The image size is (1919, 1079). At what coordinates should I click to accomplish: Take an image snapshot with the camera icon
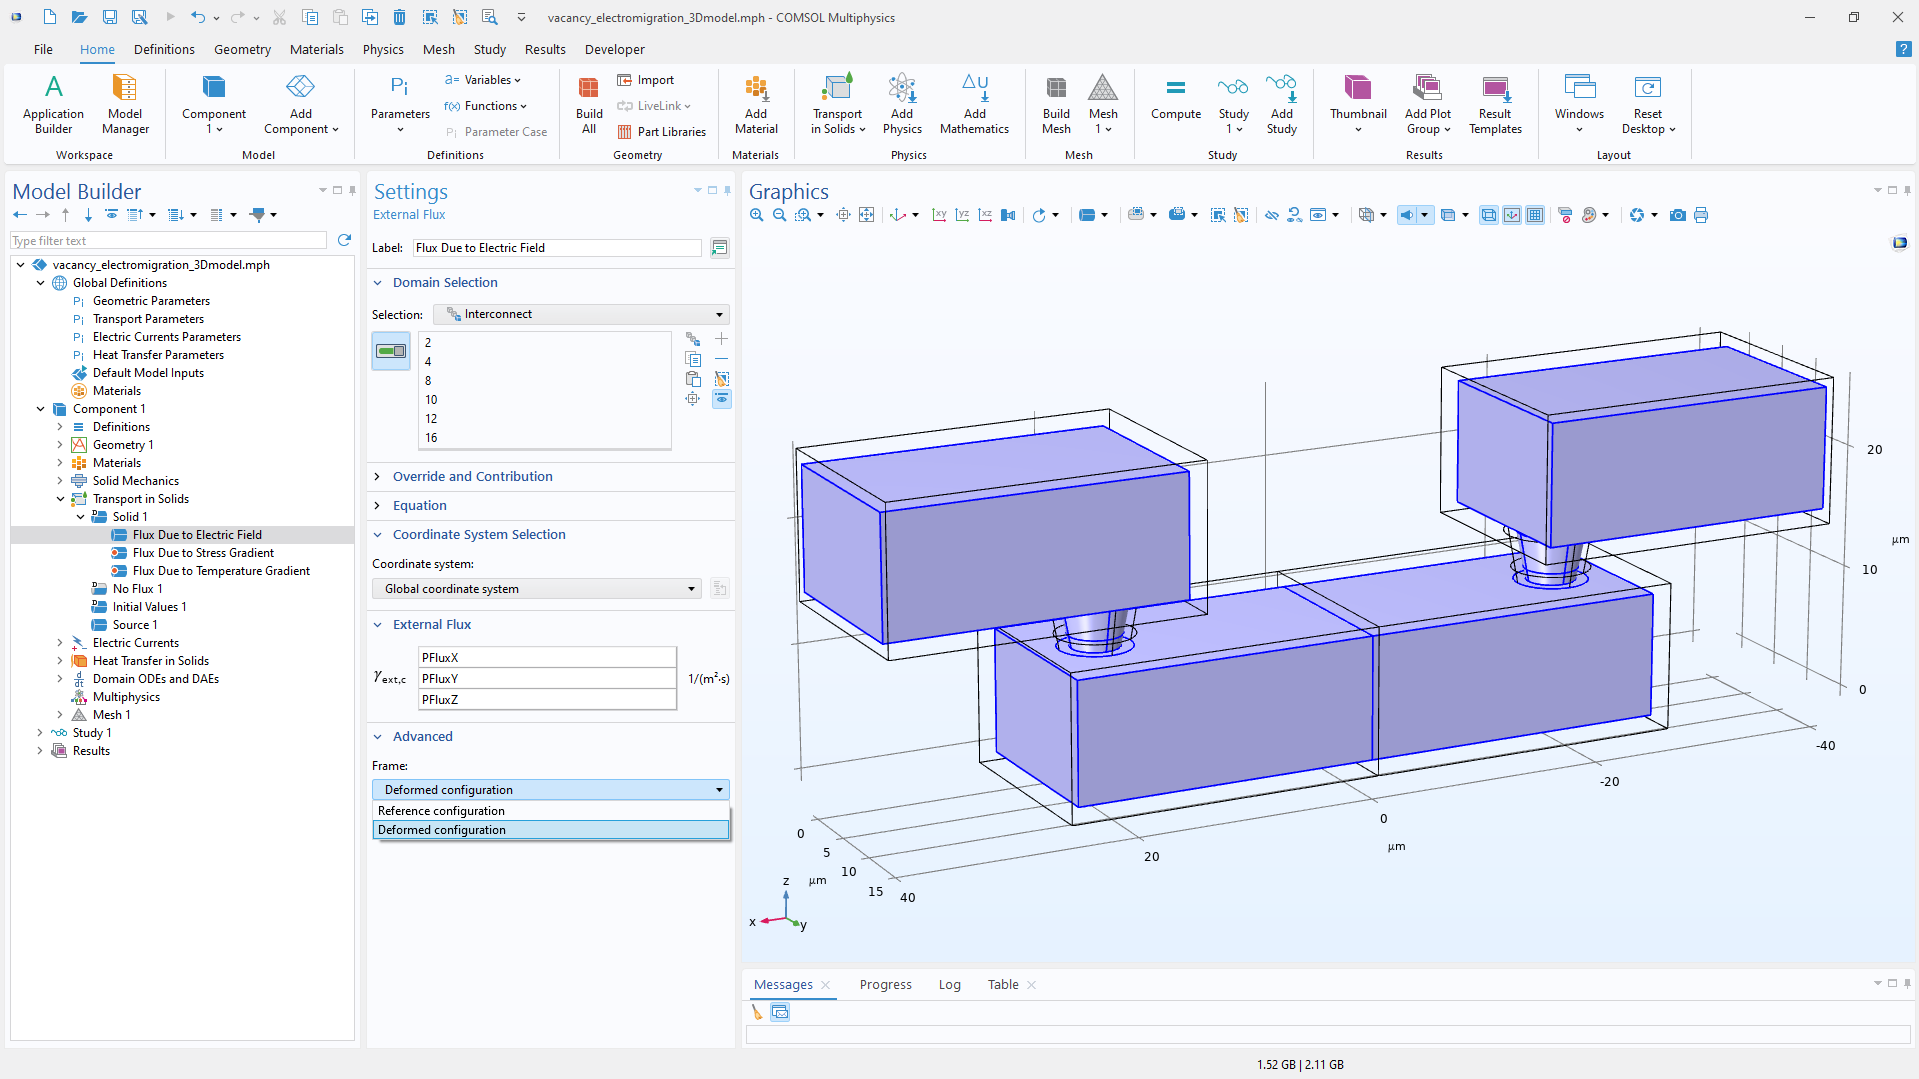[x=1678, y=215]
